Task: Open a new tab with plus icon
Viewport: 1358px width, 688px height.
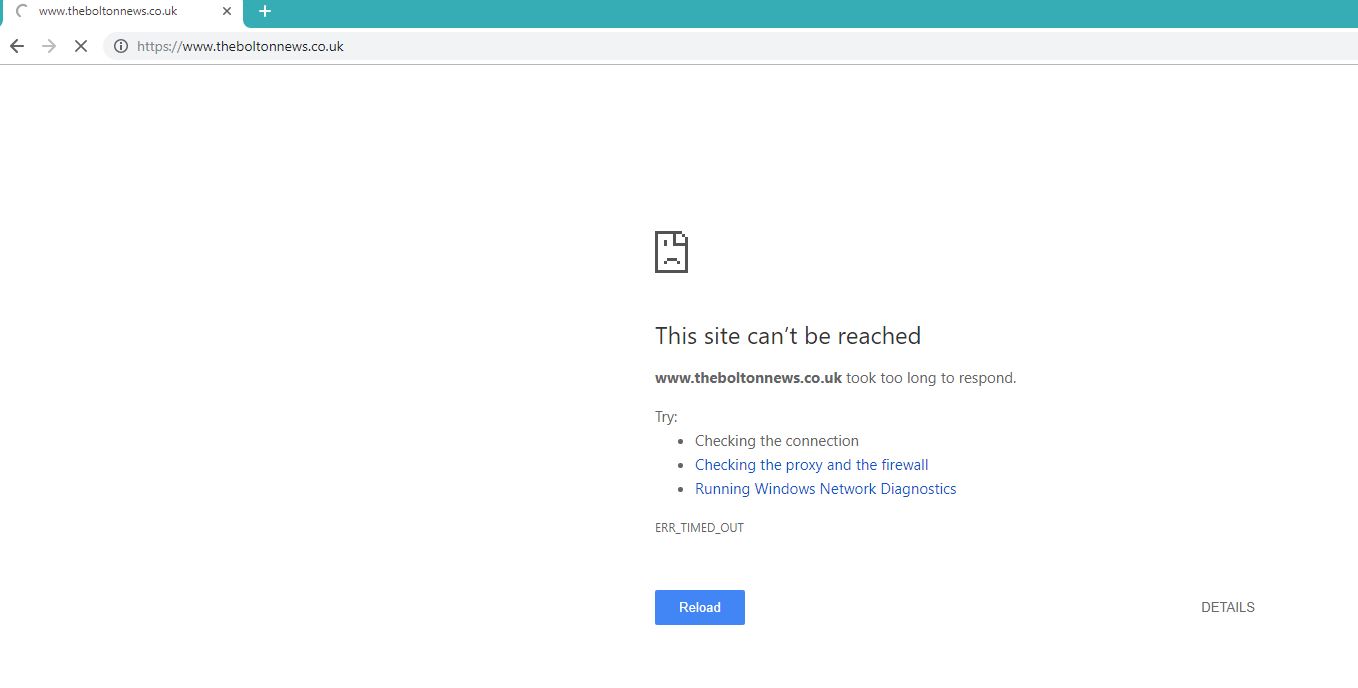Action: click(265, 11)
